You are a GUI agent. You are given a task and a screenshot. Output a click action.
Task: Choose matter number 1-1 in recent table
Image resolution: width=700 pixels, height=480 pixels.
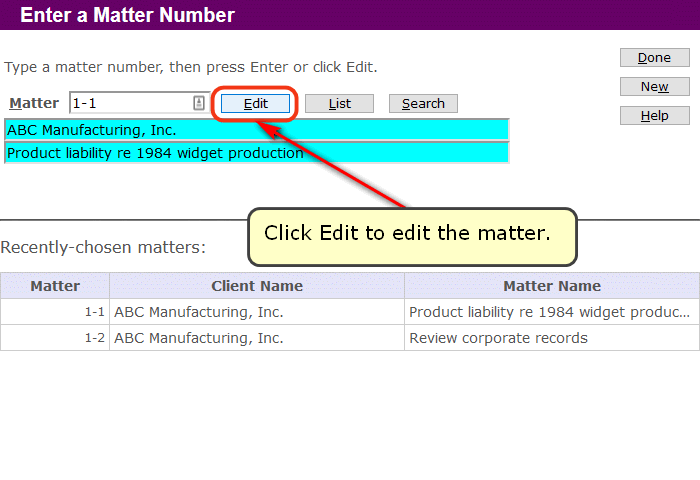(x=94, y=312)
